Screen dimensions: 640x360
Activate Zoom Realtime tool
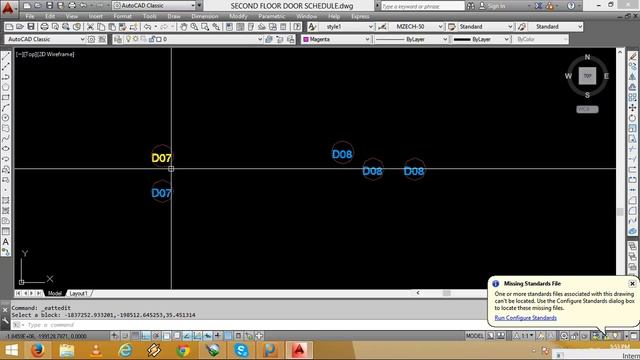(x=194, y=27)
